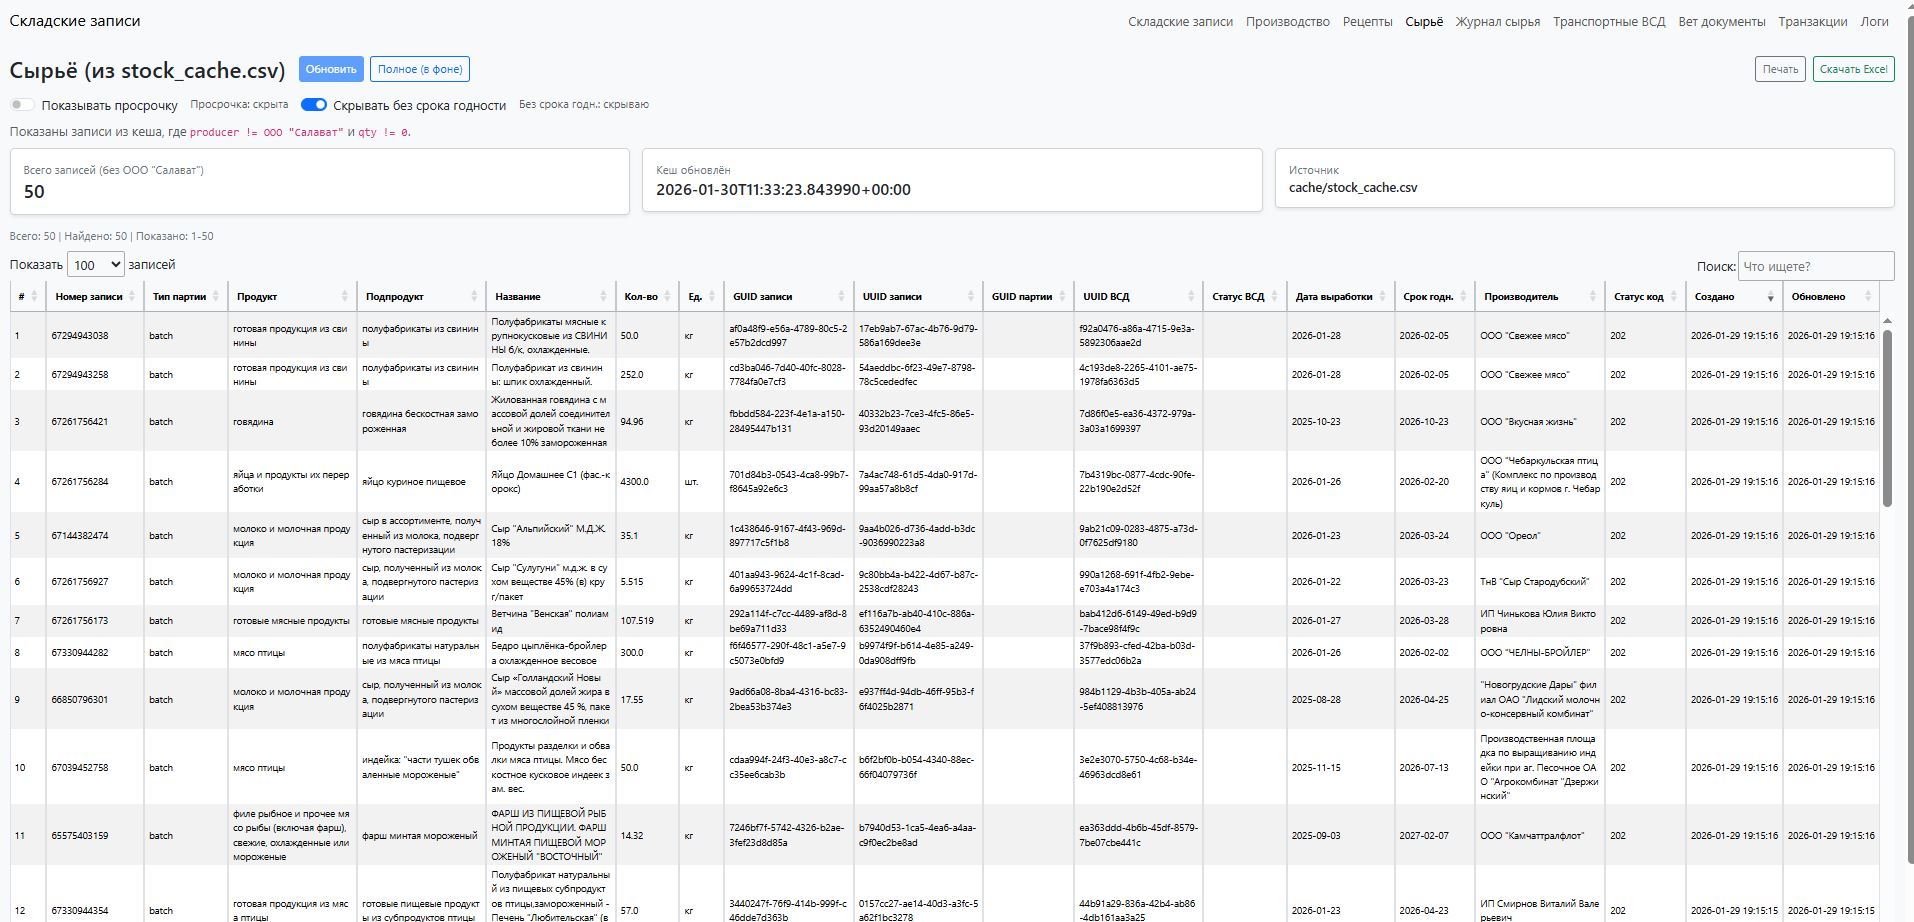Enable the Показывать просрочку switch
1914x922 pixels.
[x=22, y=105]
